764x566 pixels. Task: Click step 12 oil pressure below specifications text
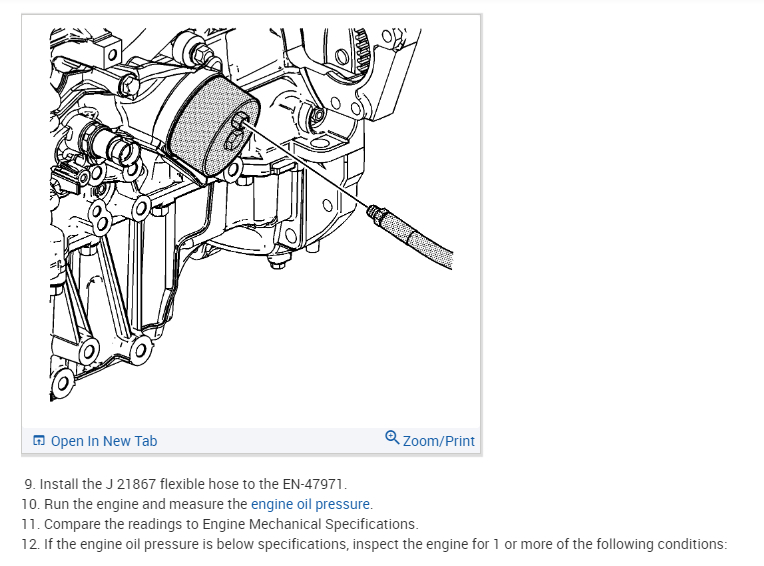pyautogui.click(x=374, y=544)
